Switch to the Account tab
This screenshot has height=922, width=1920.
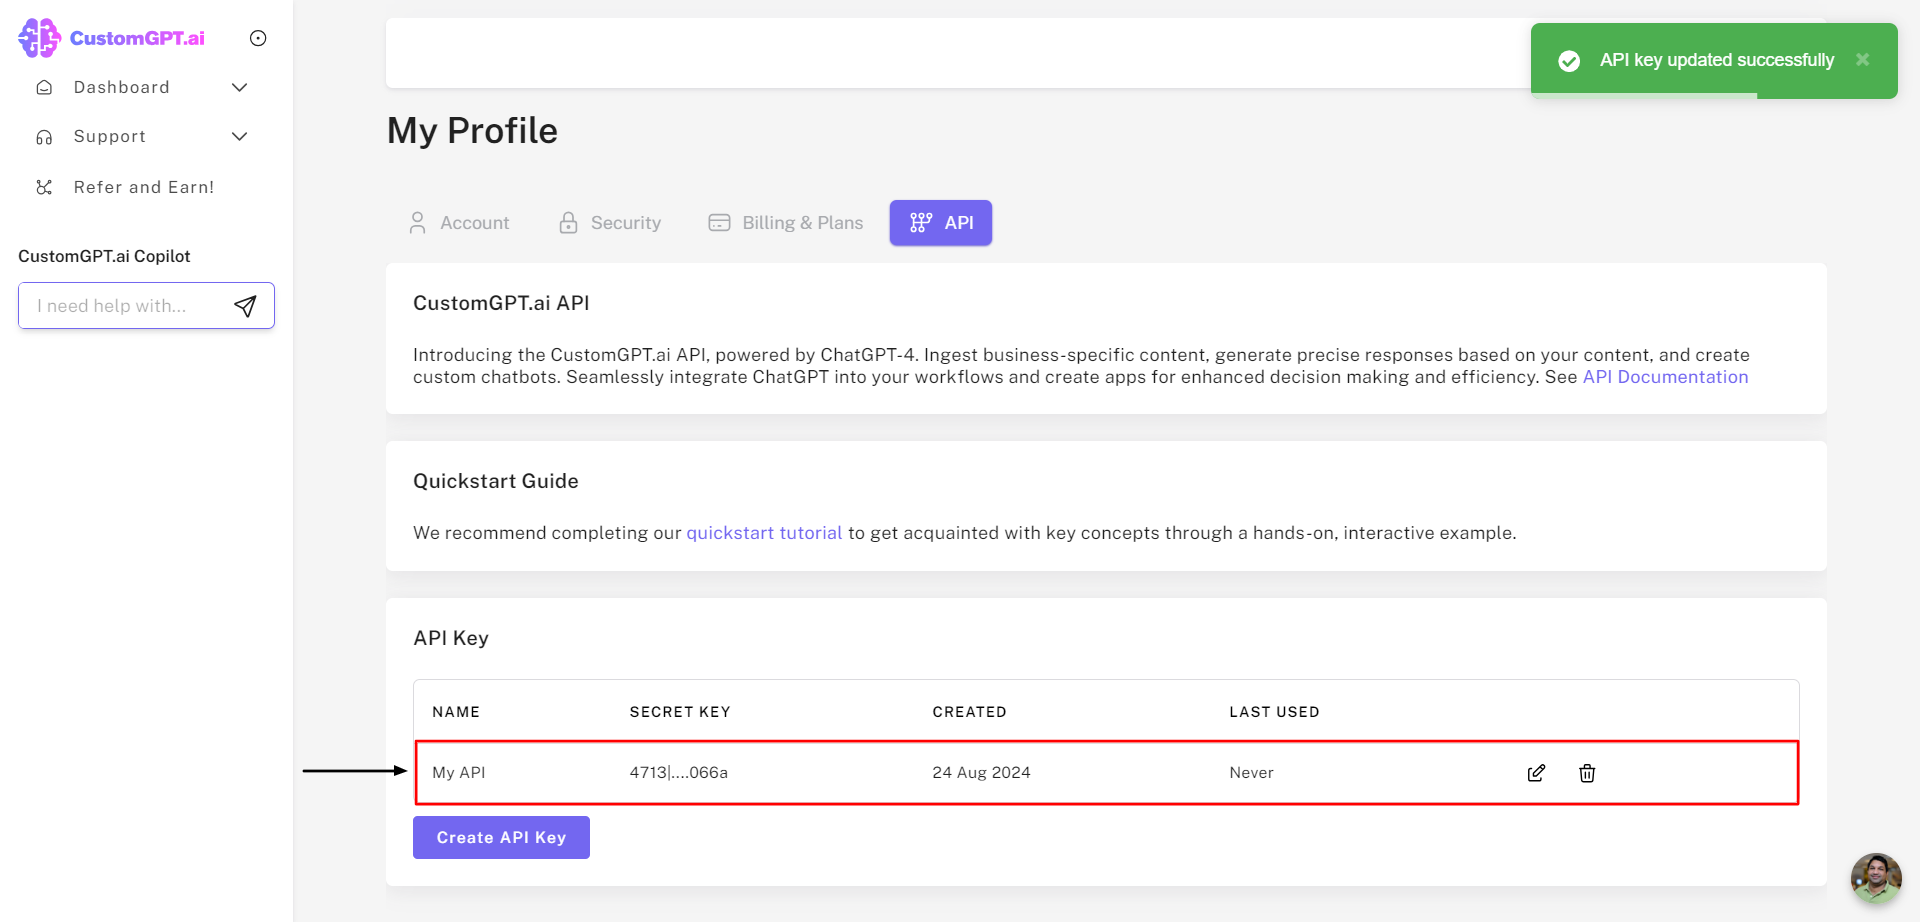click(x=459, y=223)
